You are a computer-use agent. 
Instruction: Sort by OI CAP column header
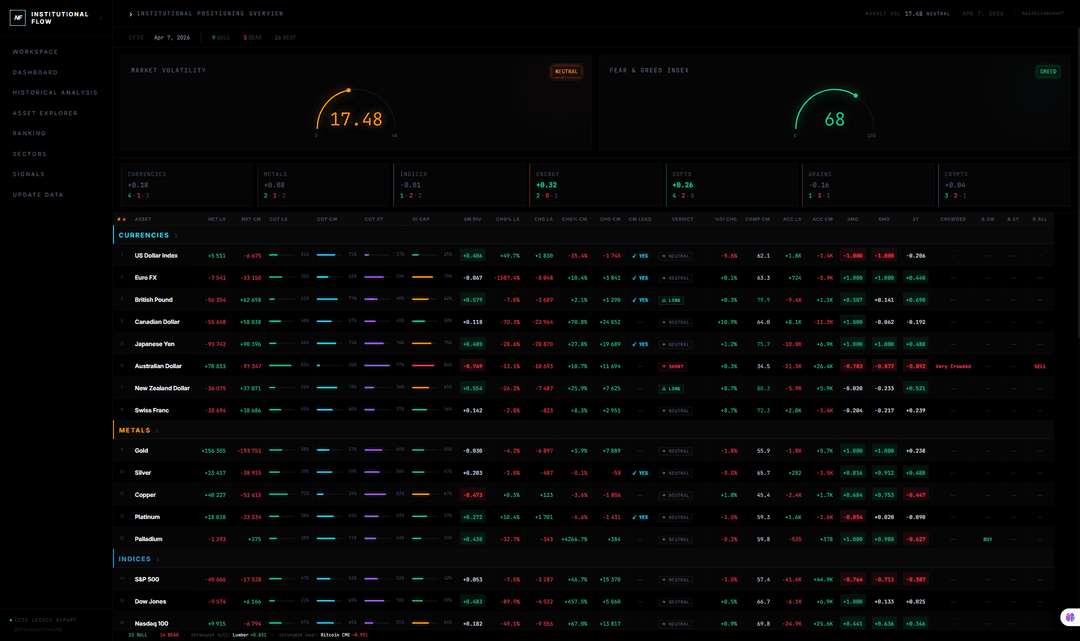[x=420, y=219]
